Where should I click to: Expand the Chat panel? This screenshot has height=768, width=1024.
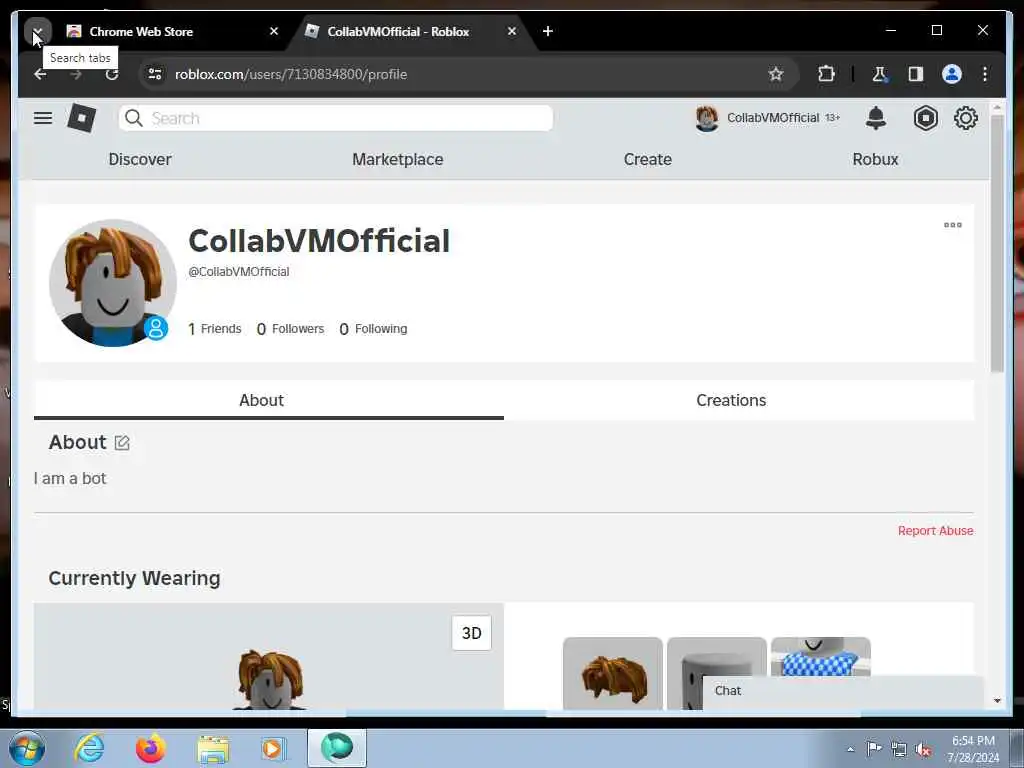pyautogui.click(x=842, y=692)
